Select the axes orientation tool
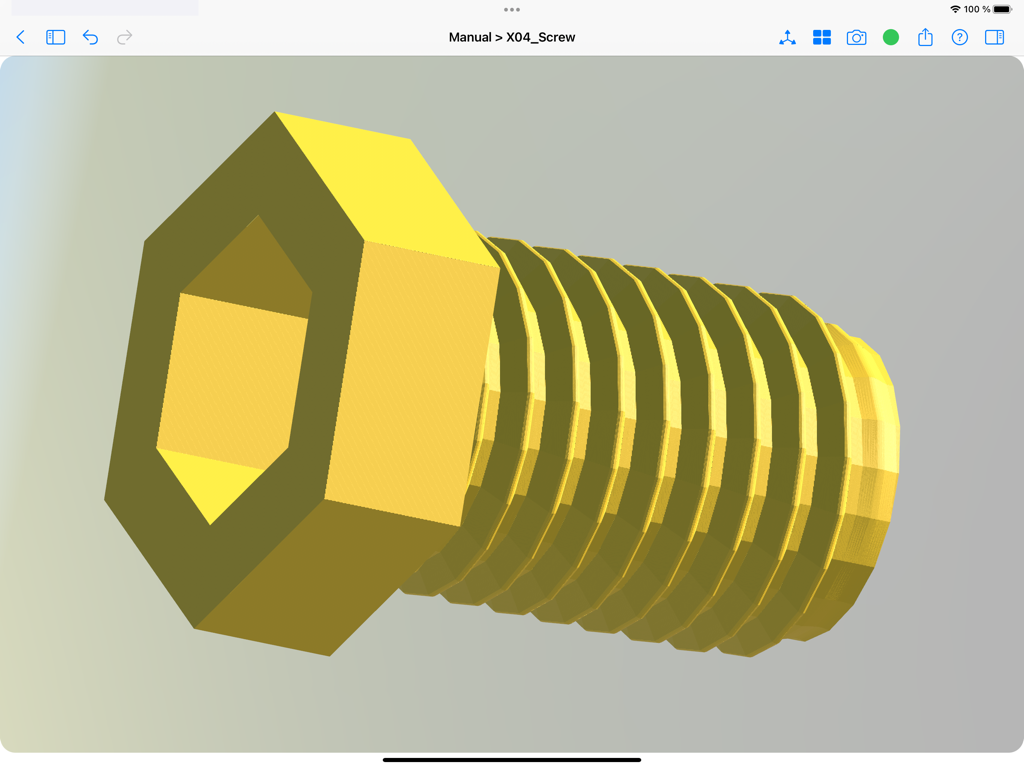The width and height of the screenshot is (1024, 768). pyautogui.click(x=787, y=37)
